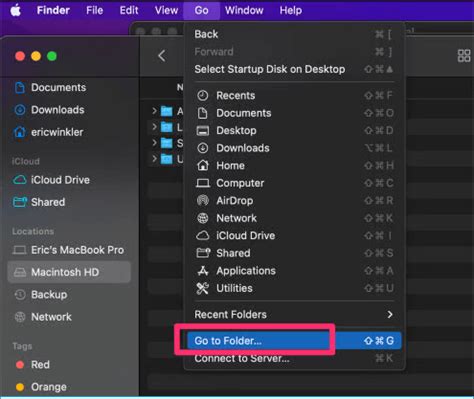474x399 pixels.
Task: Minimize Finder window with yellow button
Action: (x=36, y=56)
